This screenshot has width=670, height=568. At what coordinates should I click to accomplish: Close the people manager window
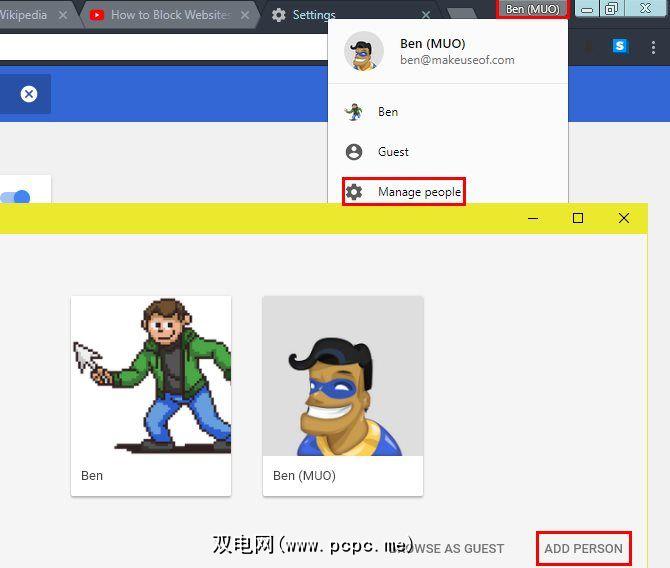coord(624,218)
